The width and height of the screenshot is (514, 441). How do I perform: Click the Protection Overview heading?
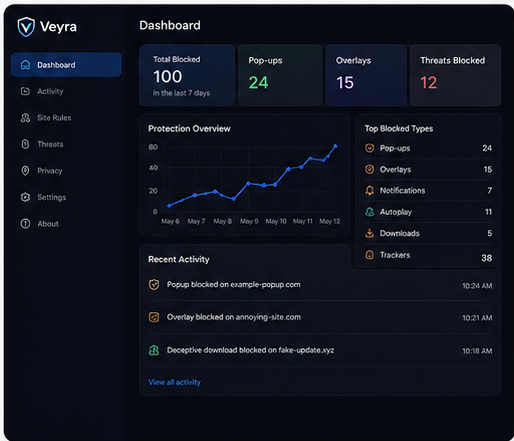coord(189,129)
